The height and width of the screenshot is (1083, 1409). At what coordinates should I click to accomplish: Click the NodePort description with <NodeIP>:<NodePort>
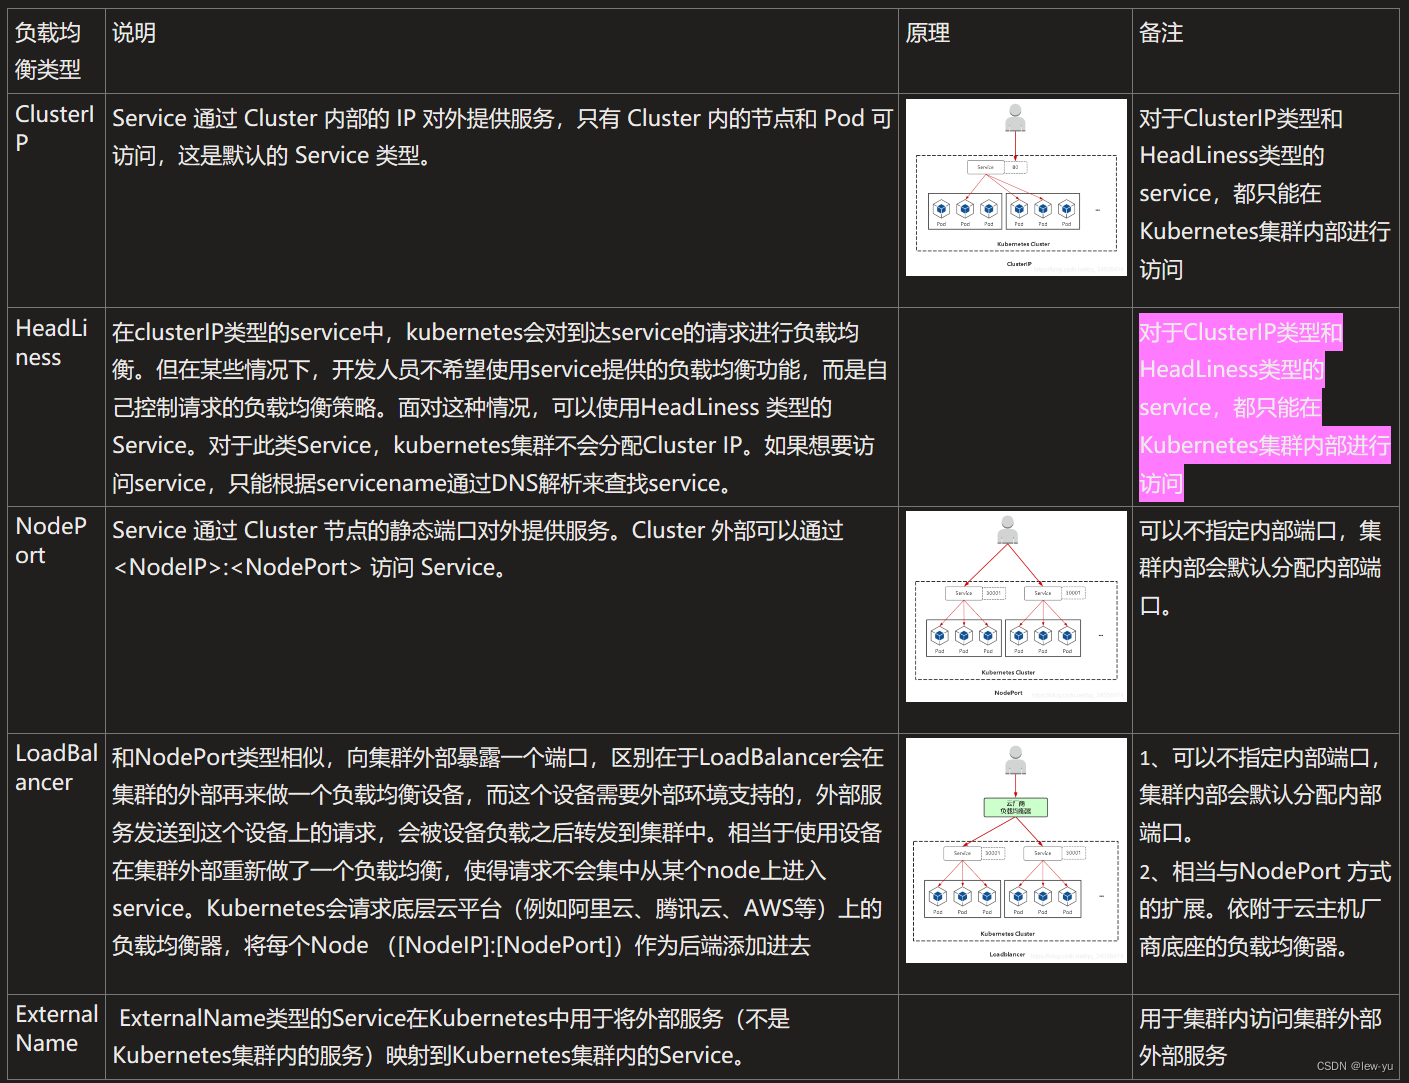(x=478, y=549)
